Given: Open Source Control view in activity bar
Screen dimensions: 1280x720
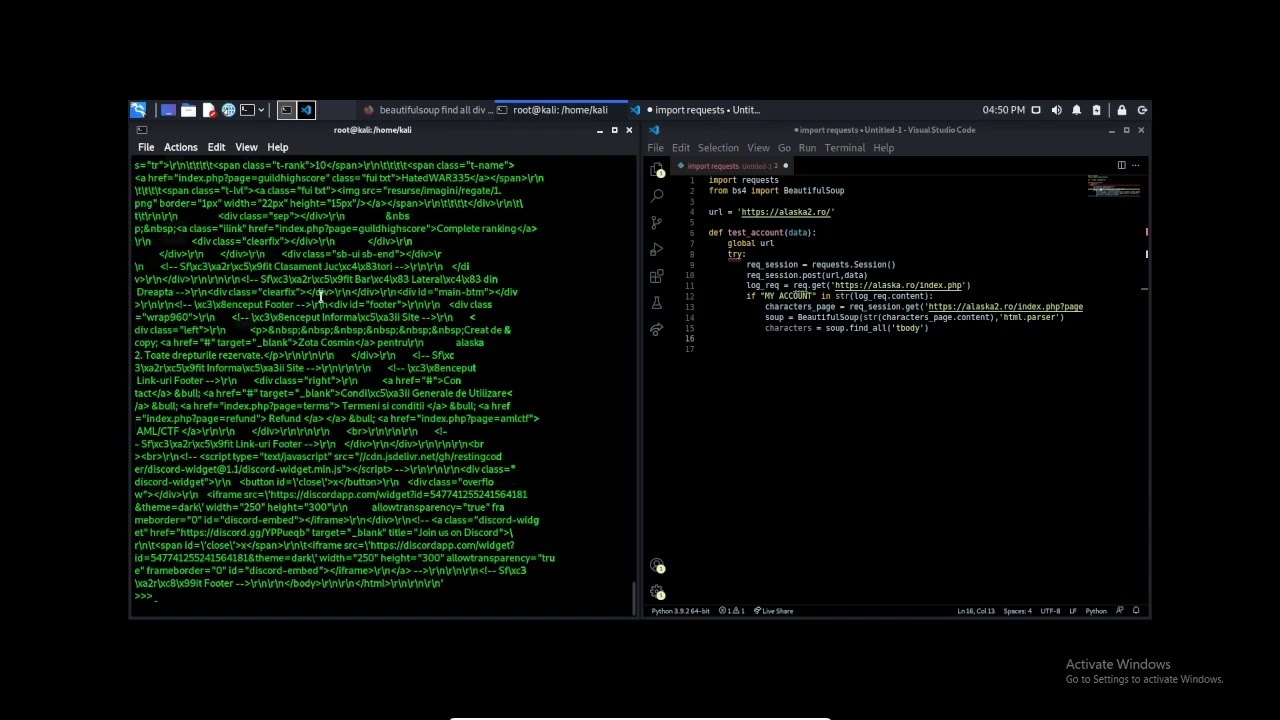Looking at the screenshot, I should click(657, 222).
